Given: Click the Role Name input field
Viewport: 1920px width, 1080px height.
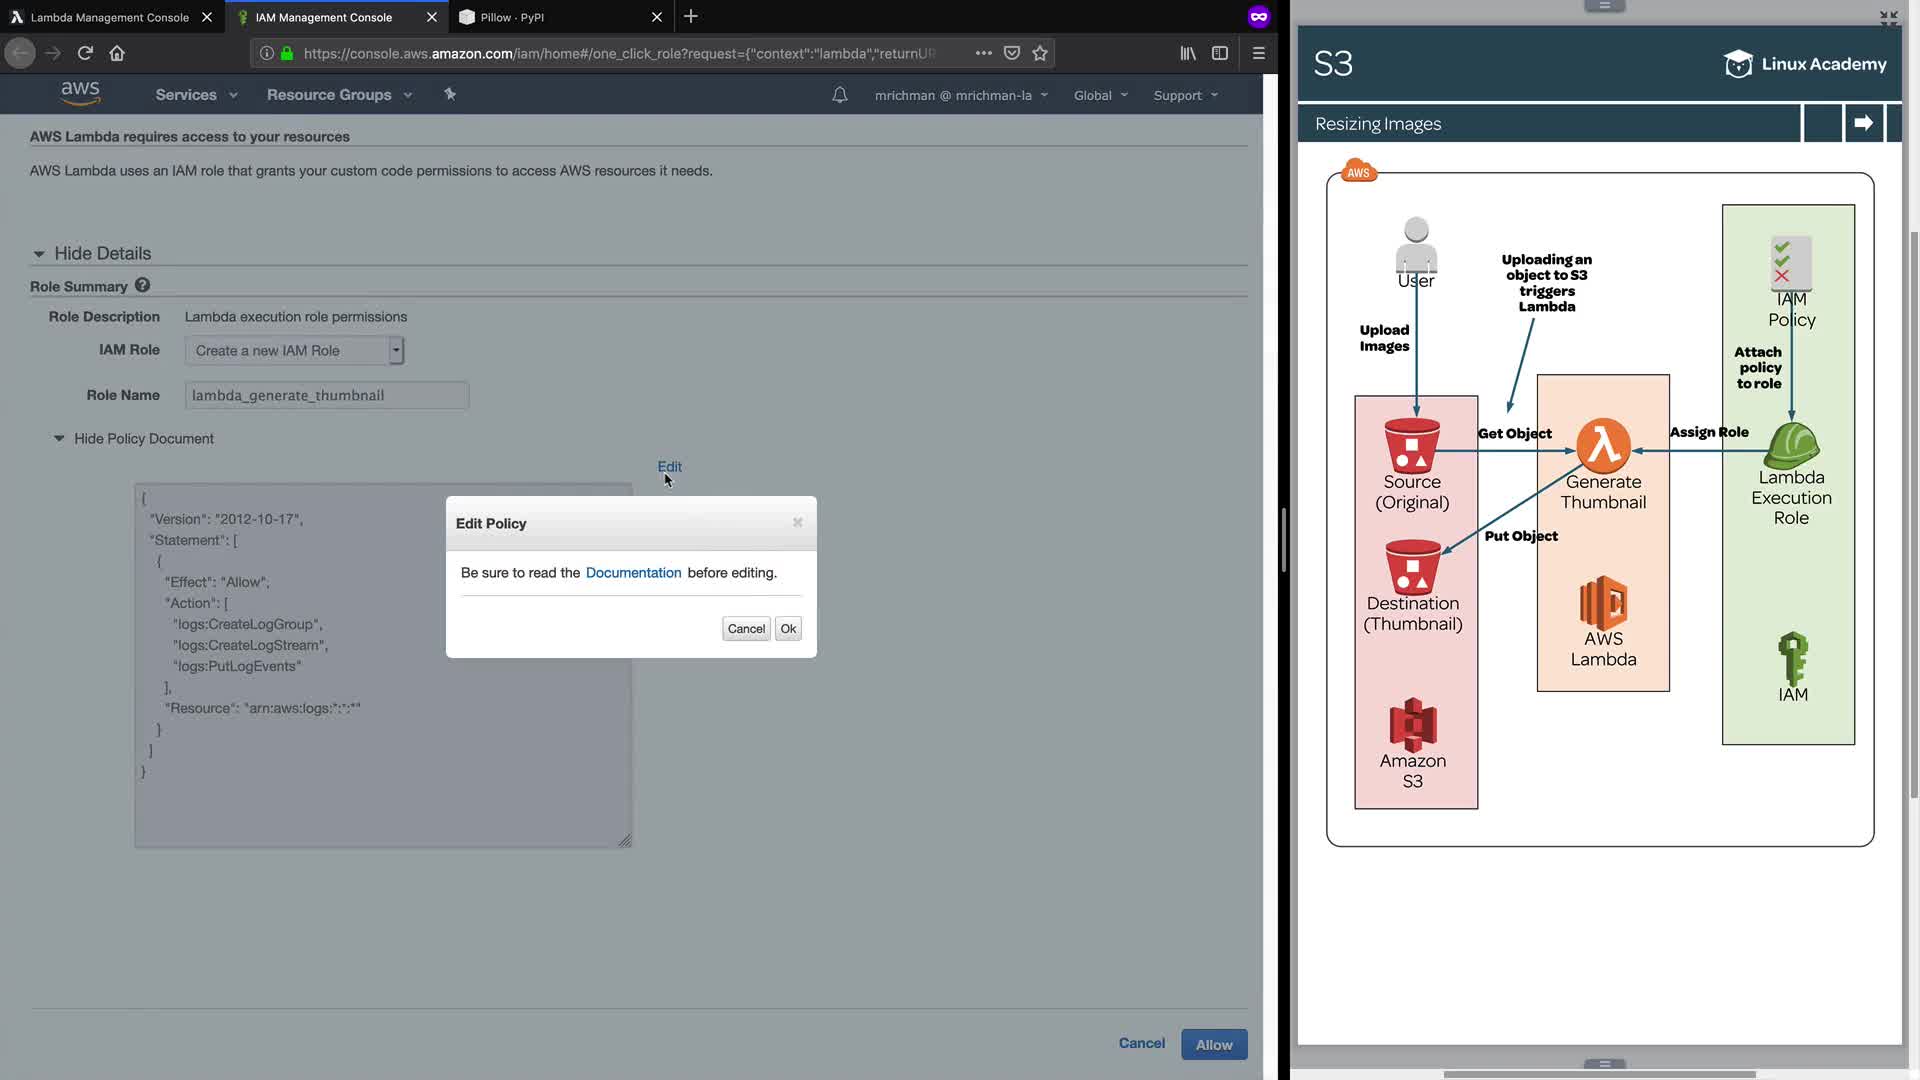Looking at the screenshot, I should (326, 395).
